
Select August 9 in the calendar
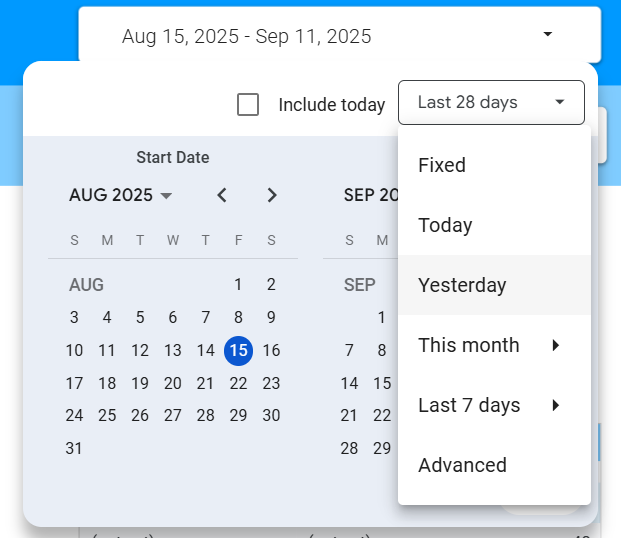pyautogui.click(x=271, y=318)
